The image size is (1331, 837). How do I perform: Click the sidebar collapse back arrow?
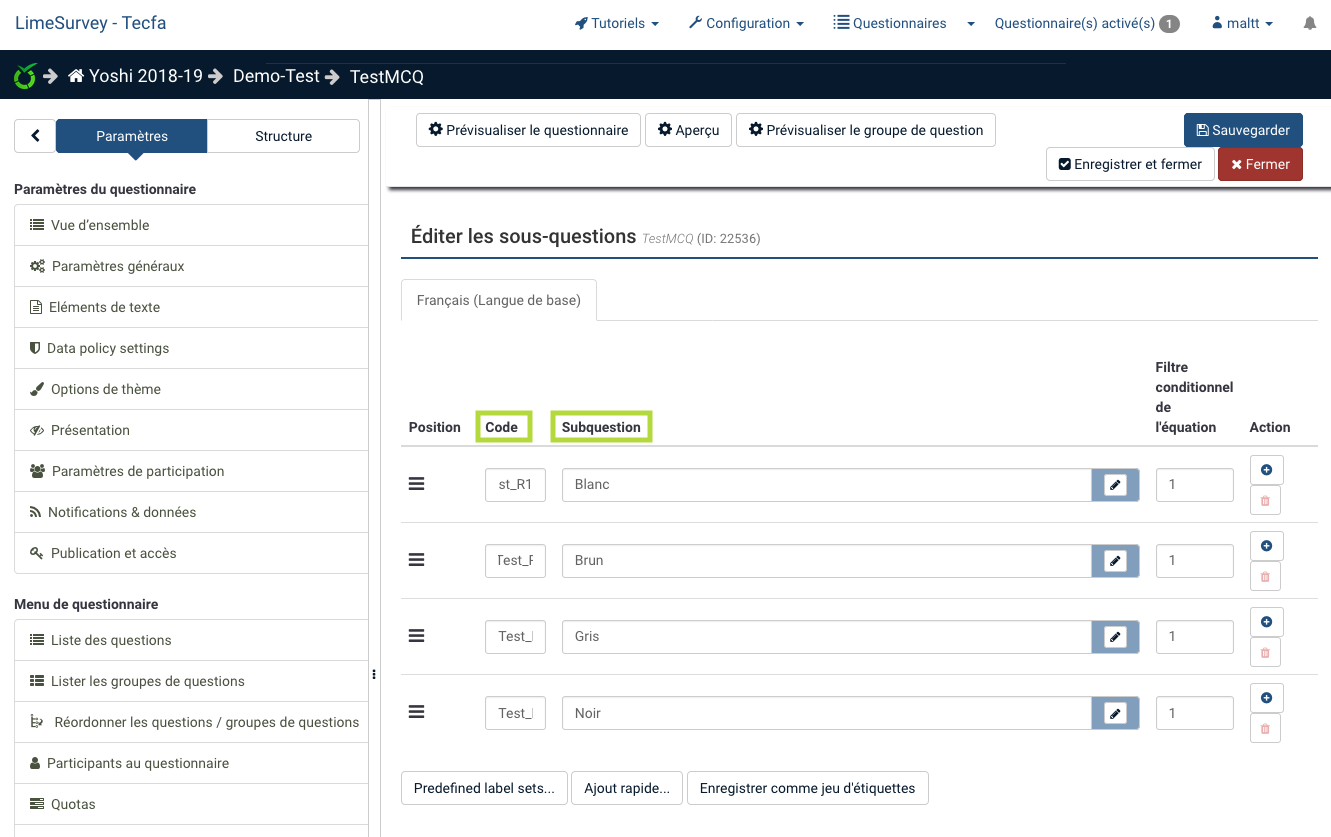pyautogui.click(x=35, y=136)
